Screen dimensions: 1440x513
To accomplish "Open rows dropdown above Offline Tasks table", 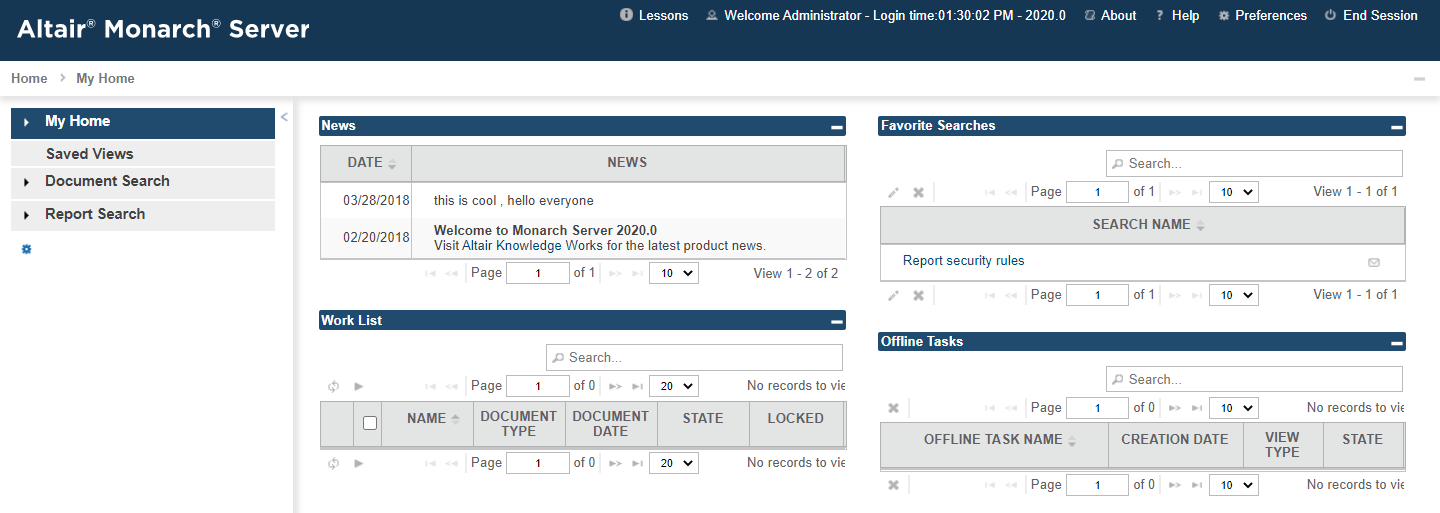I will tap(1234, 408).
